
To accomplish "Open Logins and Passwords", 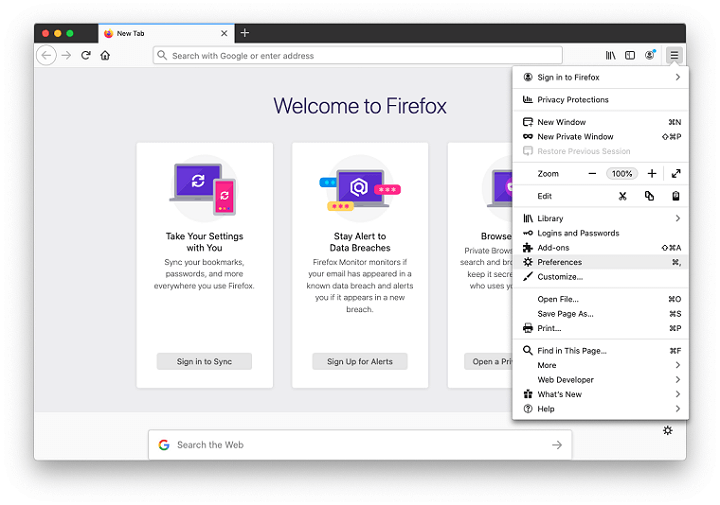I will coord(601,233).
